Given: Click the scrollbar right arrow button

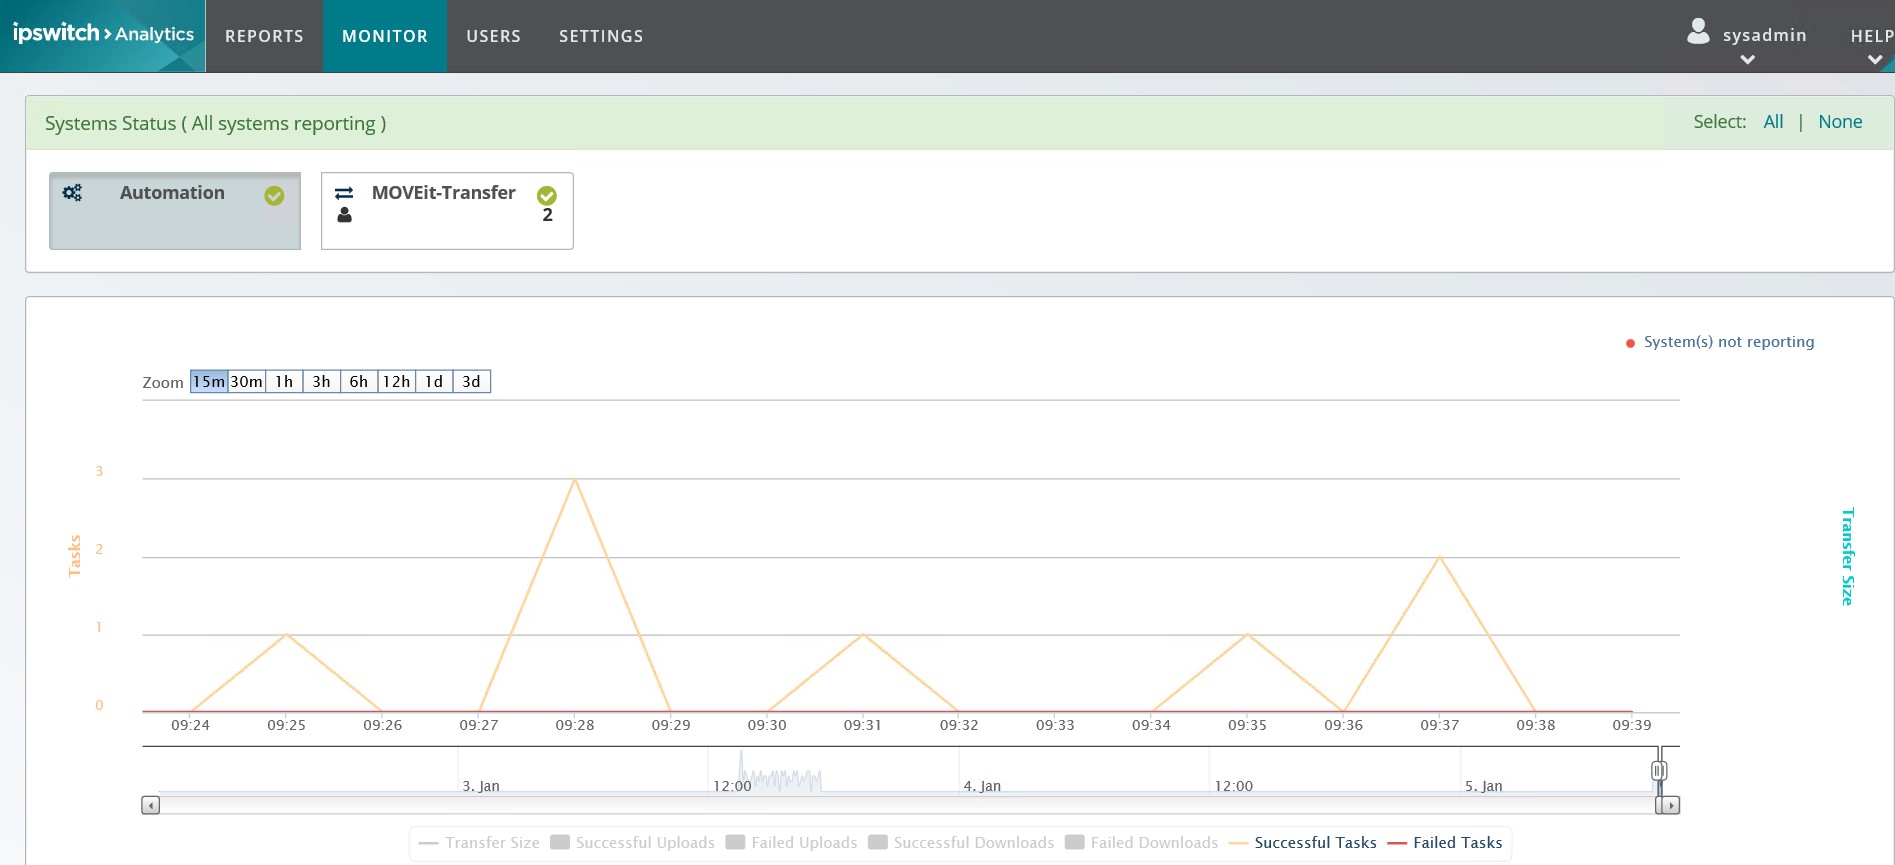Looking at the screenshot, I should point(1670,805).
